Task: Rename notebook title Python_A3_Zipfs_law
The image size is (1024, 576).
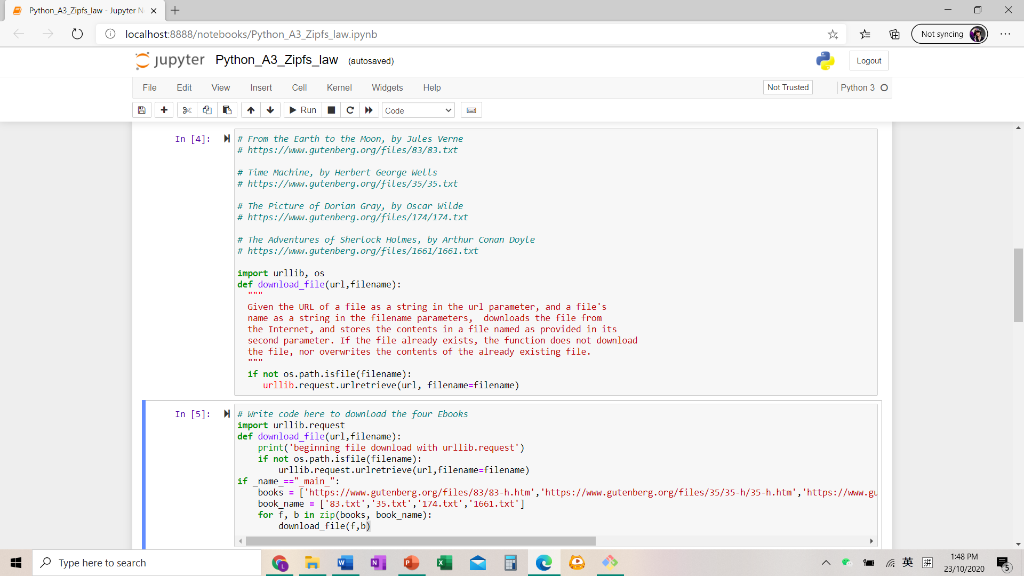Action: click(x=277, y=60)
